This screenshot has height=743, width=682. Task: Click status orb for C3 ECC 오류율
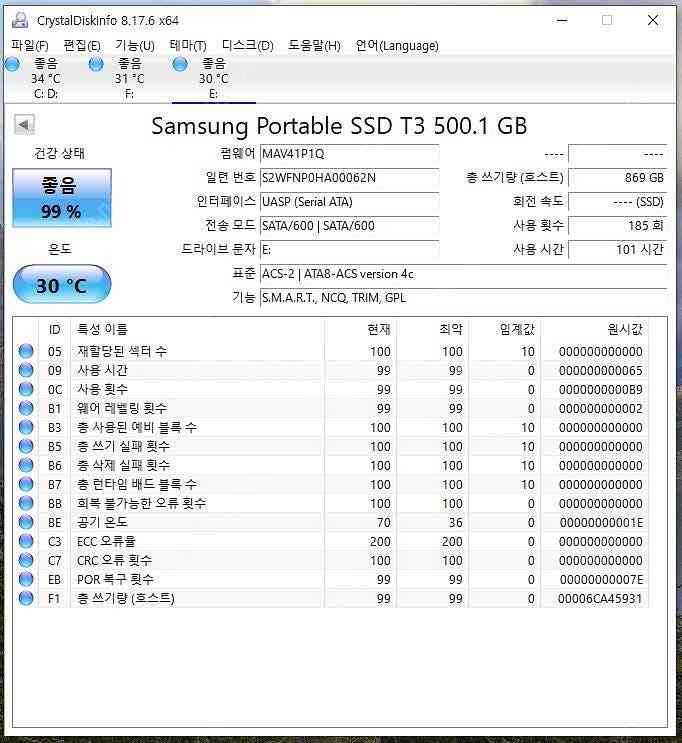(26, 541)
